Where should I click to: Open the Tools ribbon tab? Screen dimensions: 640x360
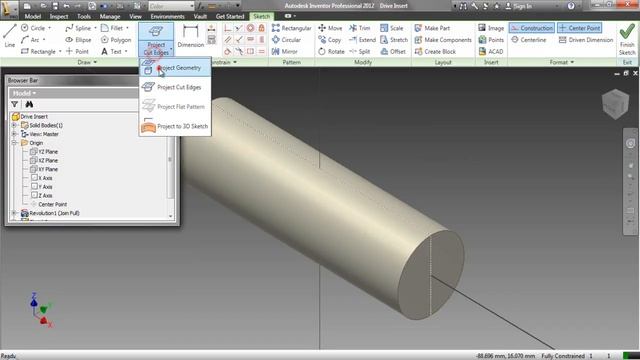tap(84, 16)
